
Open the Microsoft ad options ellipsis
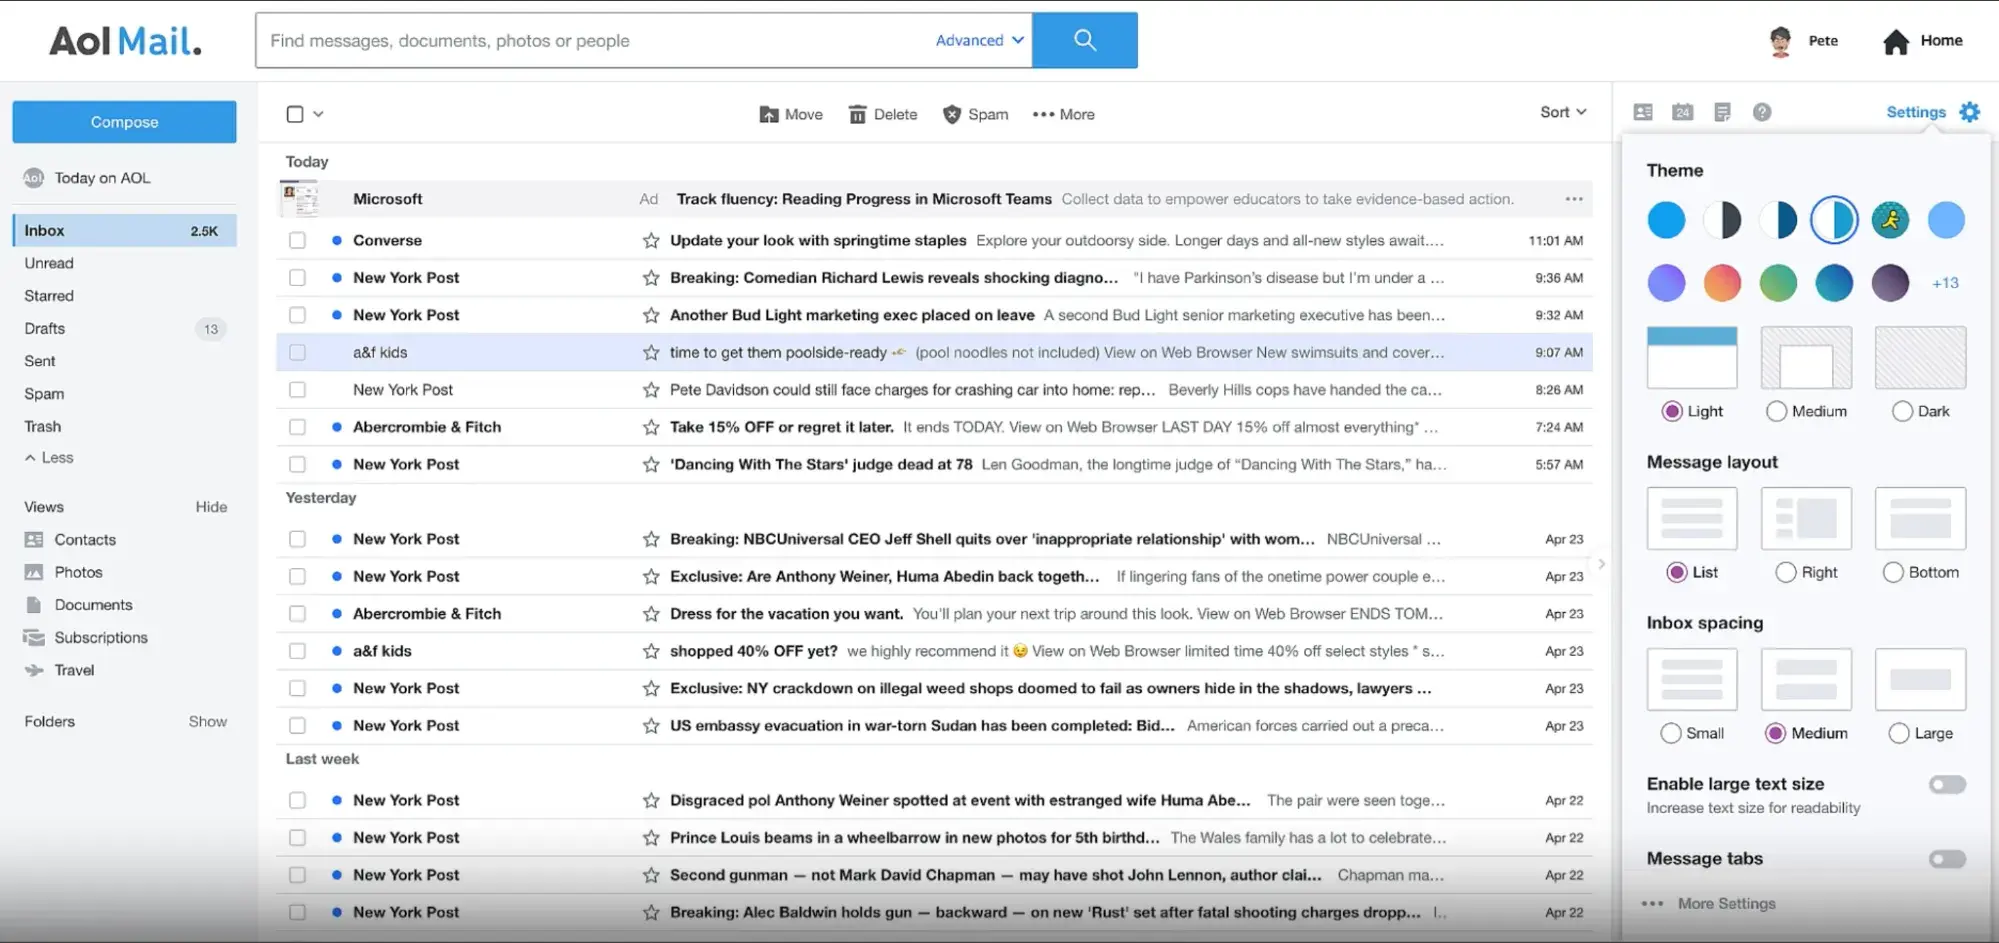tap(1574, 199)
